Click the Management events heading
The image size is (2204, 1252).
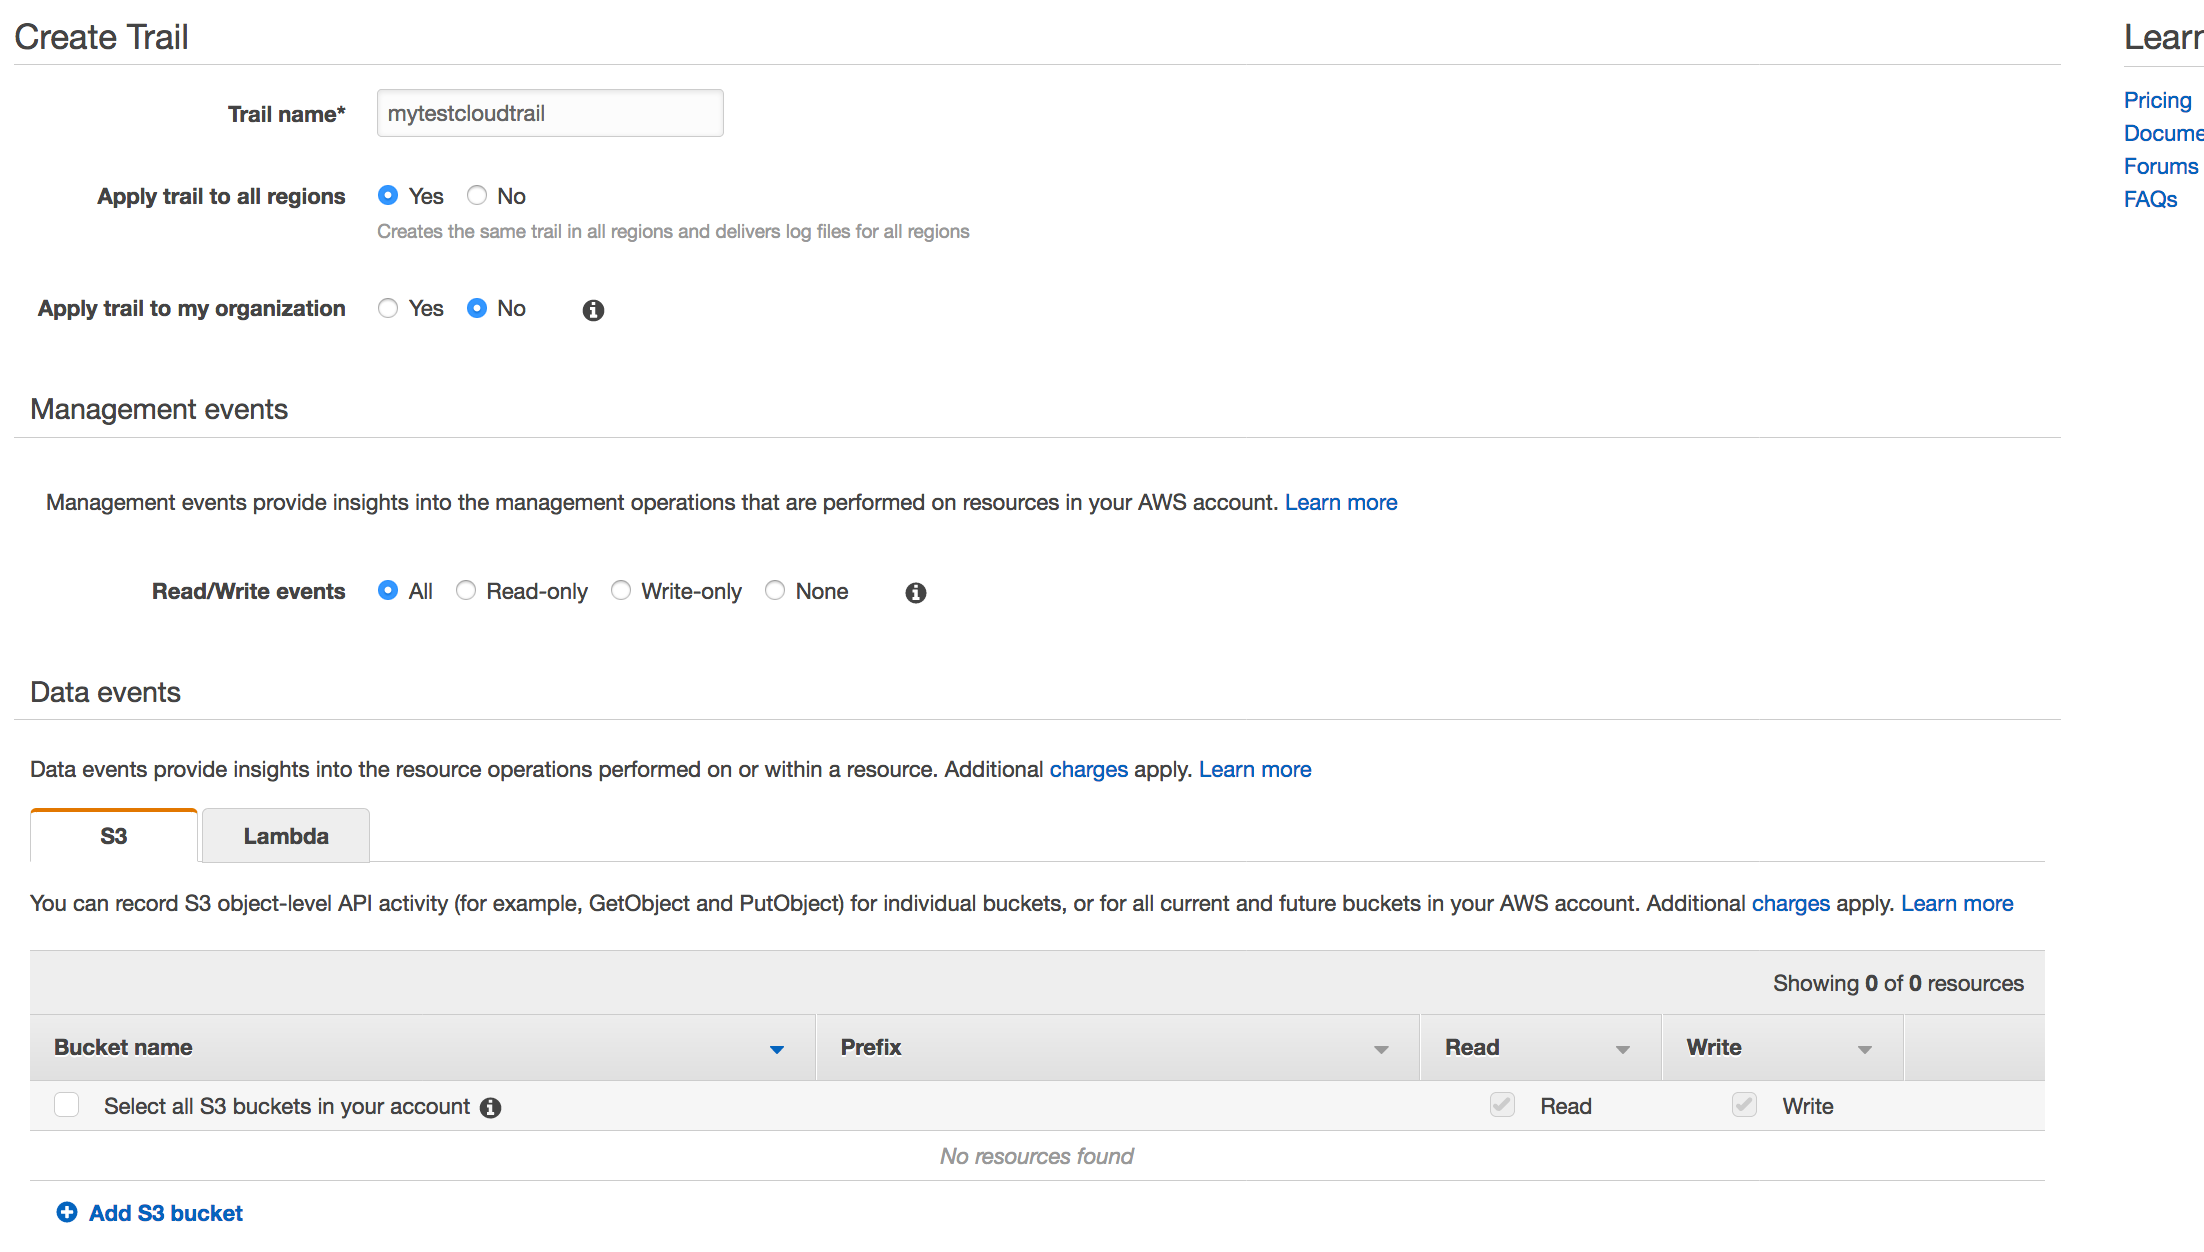coord(159,409)
